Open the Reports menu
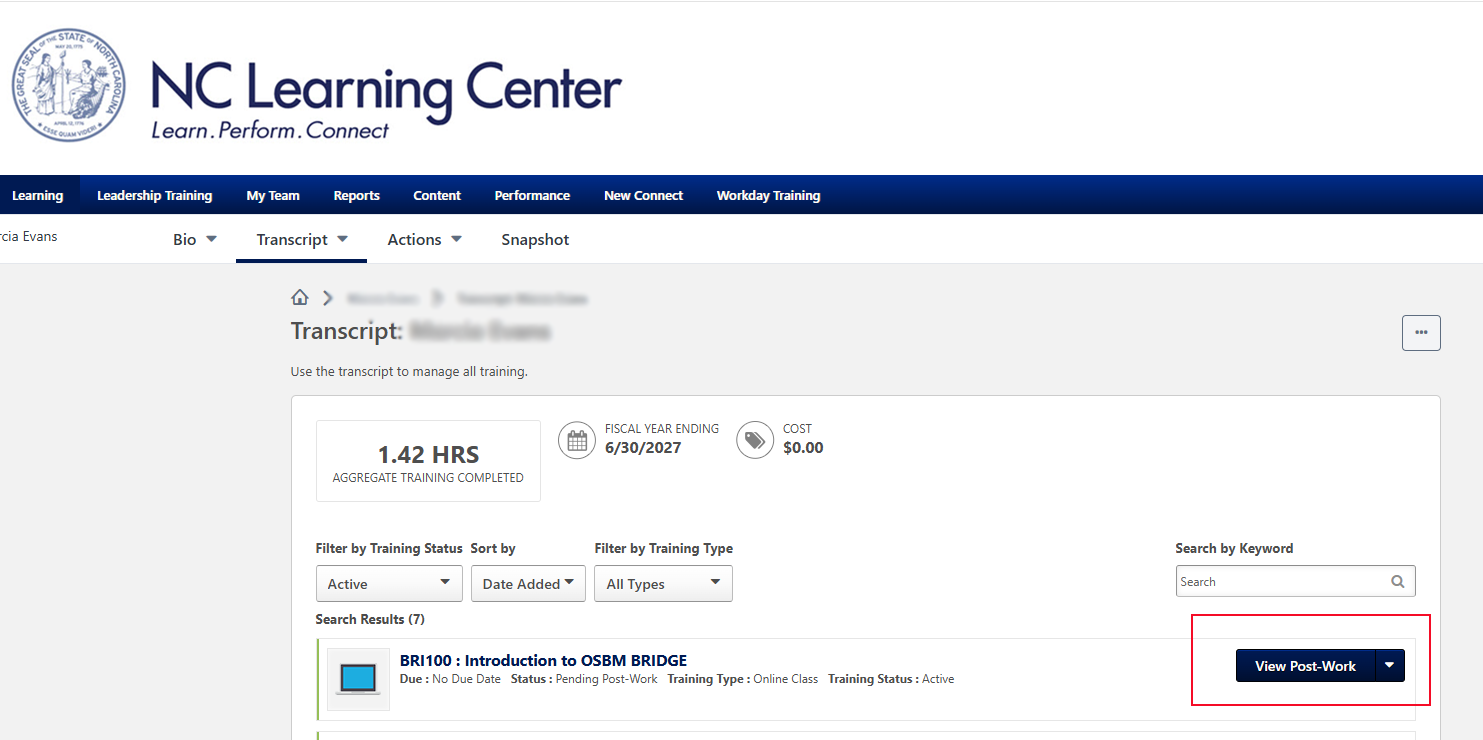The image size is (1483, 740). 357,195
